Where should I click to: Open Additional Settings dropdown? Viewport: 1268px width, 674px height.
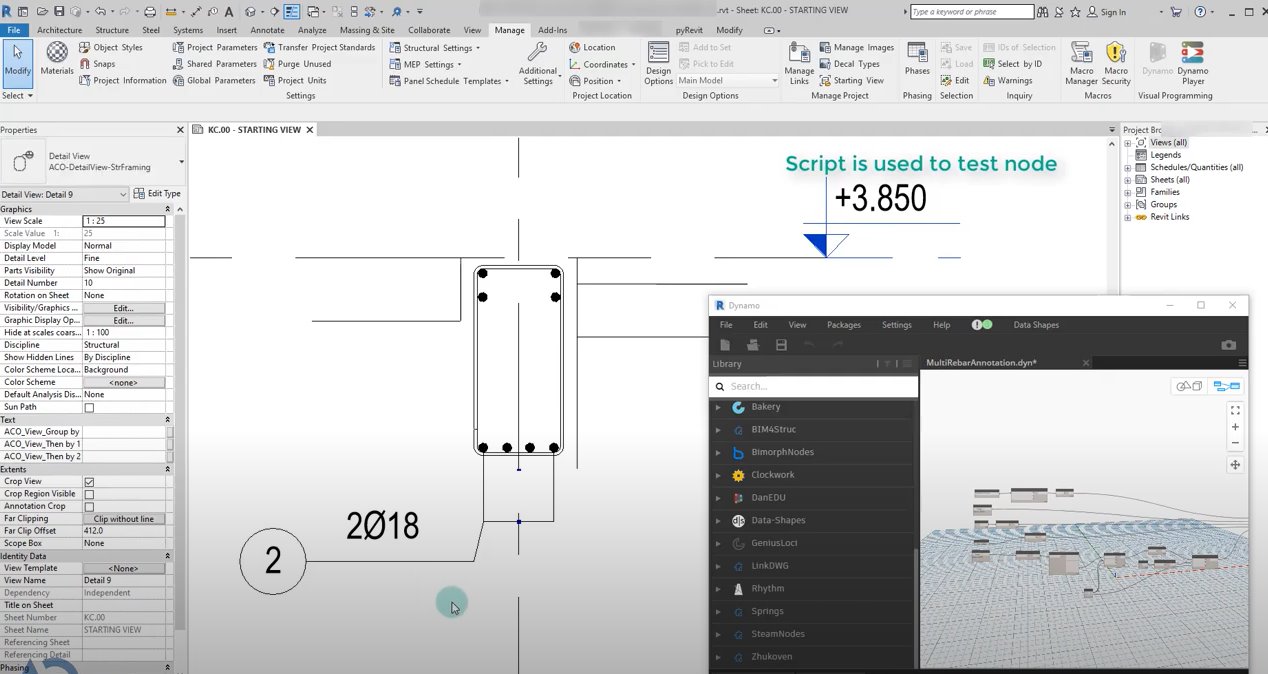[x=538, y=63]
